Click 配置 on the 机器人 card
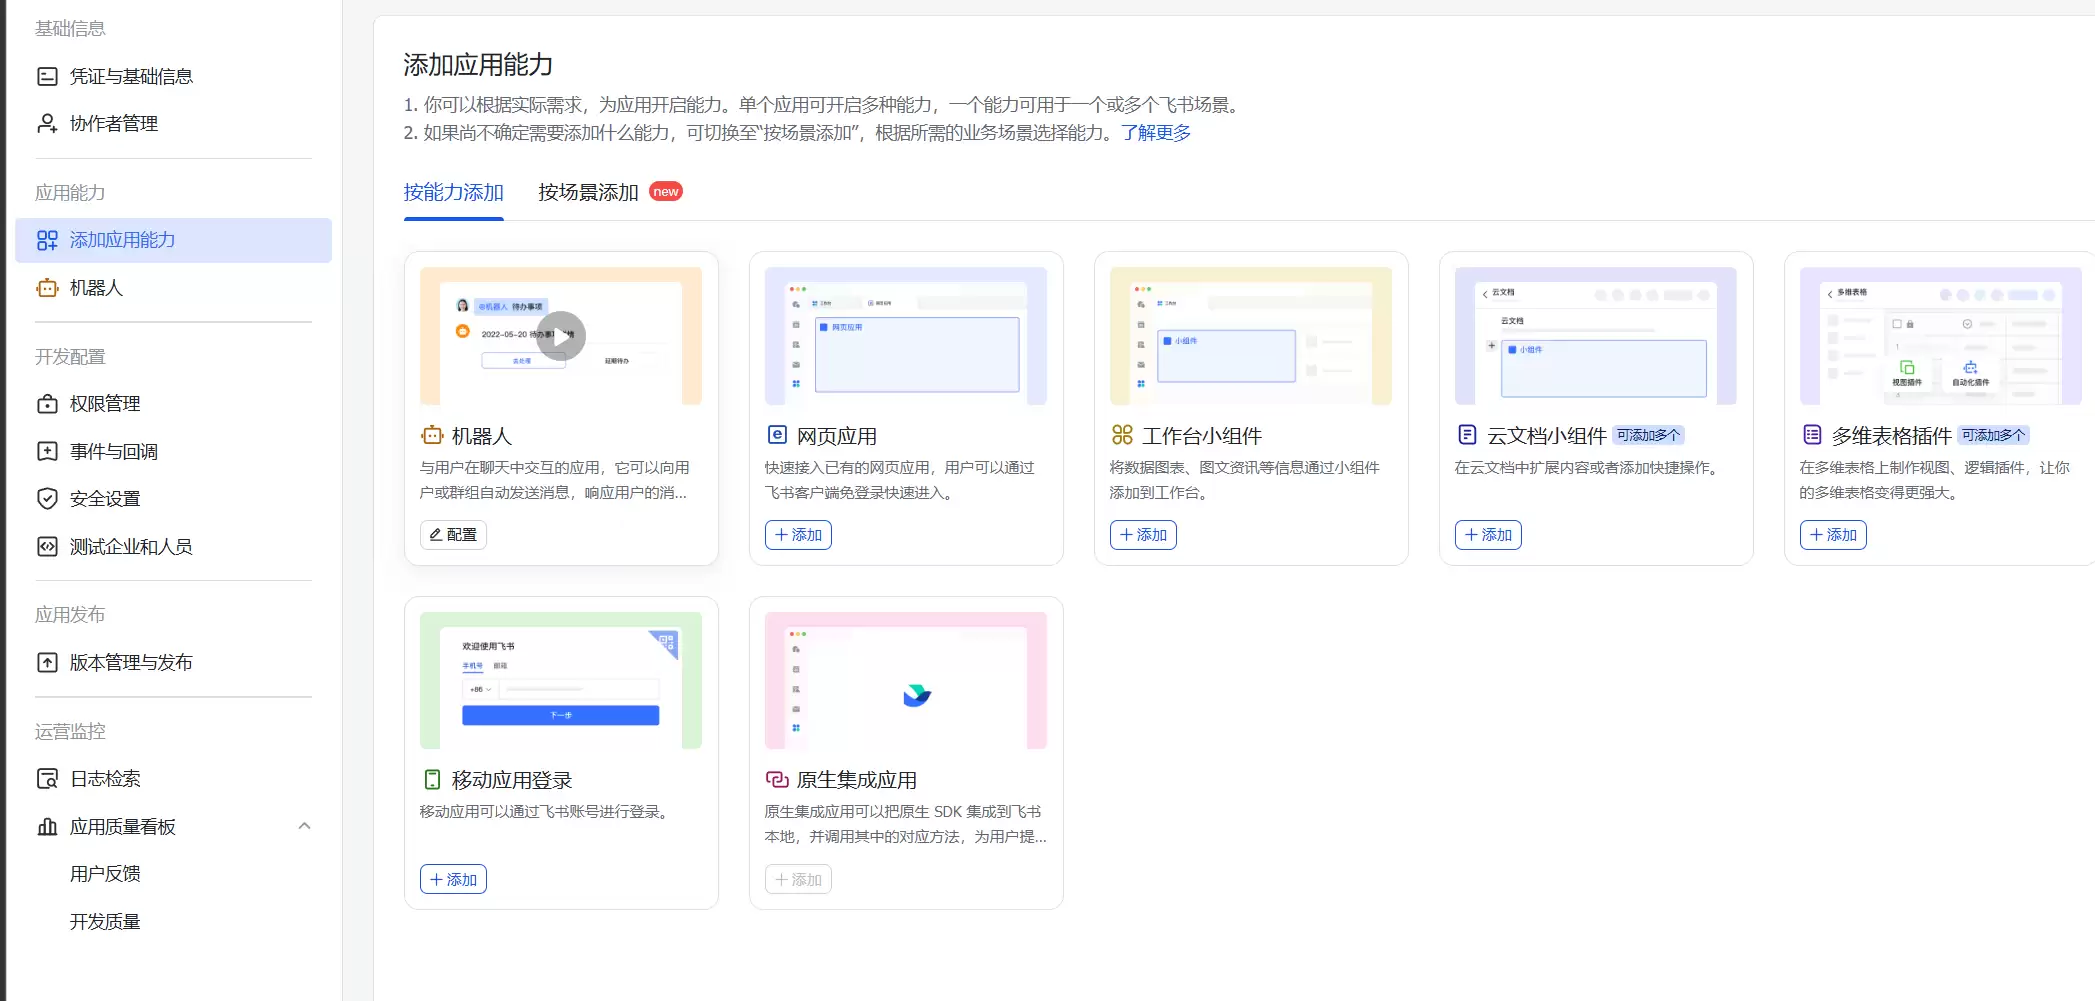The width and height of the screenshot is (2095, 1001). (x=452, y=534)
